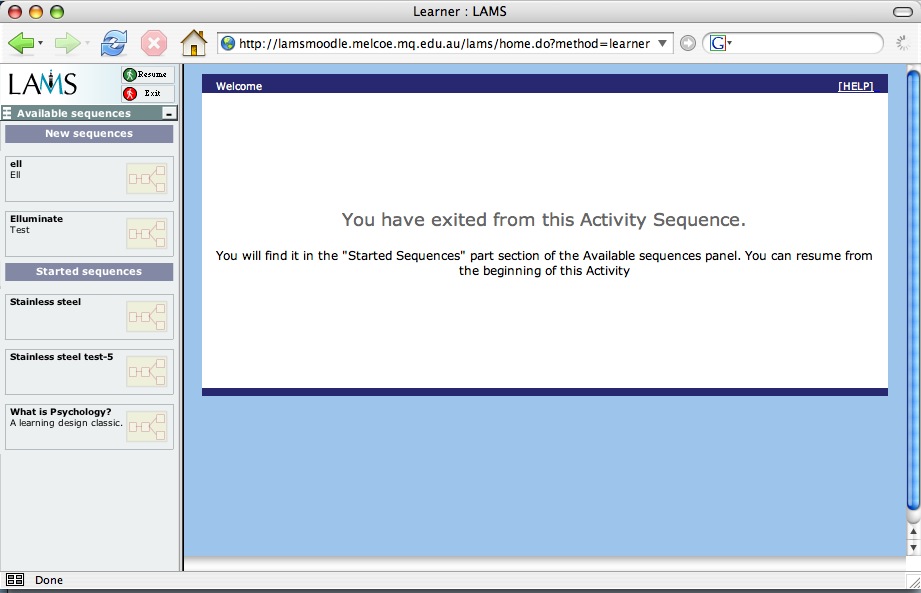921x593 pixels.
Task: Open the HELP link
Action: coord(855,86)
